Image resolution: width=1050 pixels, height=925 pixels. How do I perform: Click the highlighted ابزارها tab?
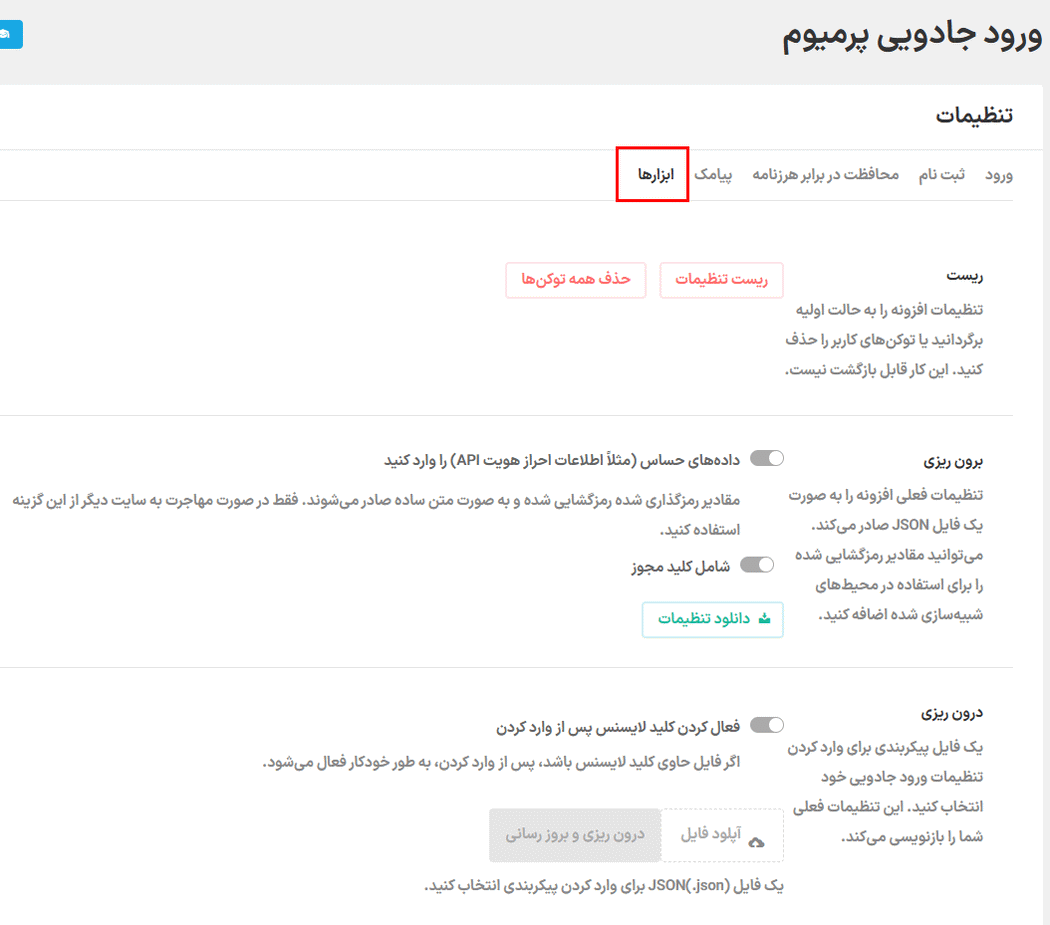point(652,174)
